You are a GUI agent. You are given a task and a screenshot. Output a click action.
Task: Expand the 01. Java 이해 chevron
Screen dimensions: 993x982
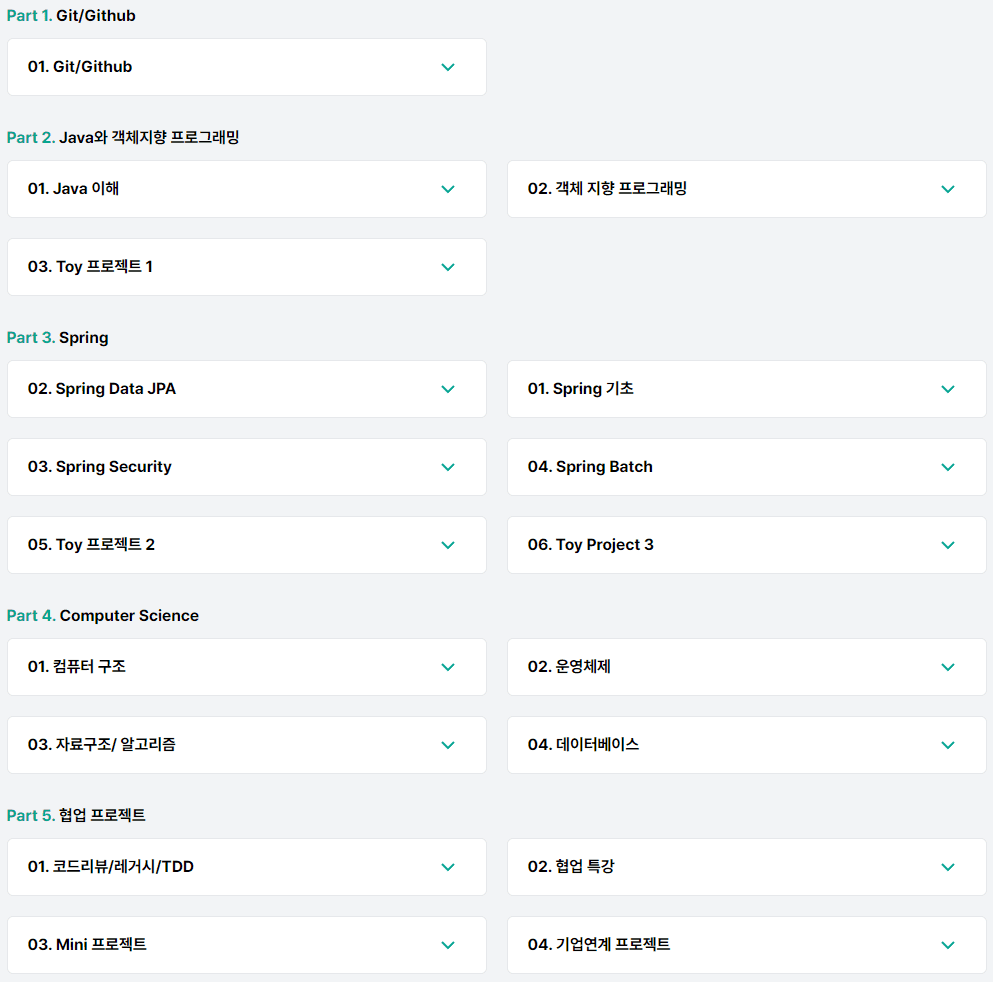point(448,189)
